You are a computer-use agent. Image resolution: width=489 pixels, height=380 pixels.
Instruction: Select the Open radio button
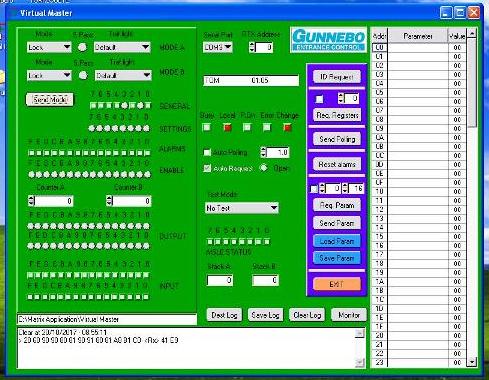pos(264,168)
